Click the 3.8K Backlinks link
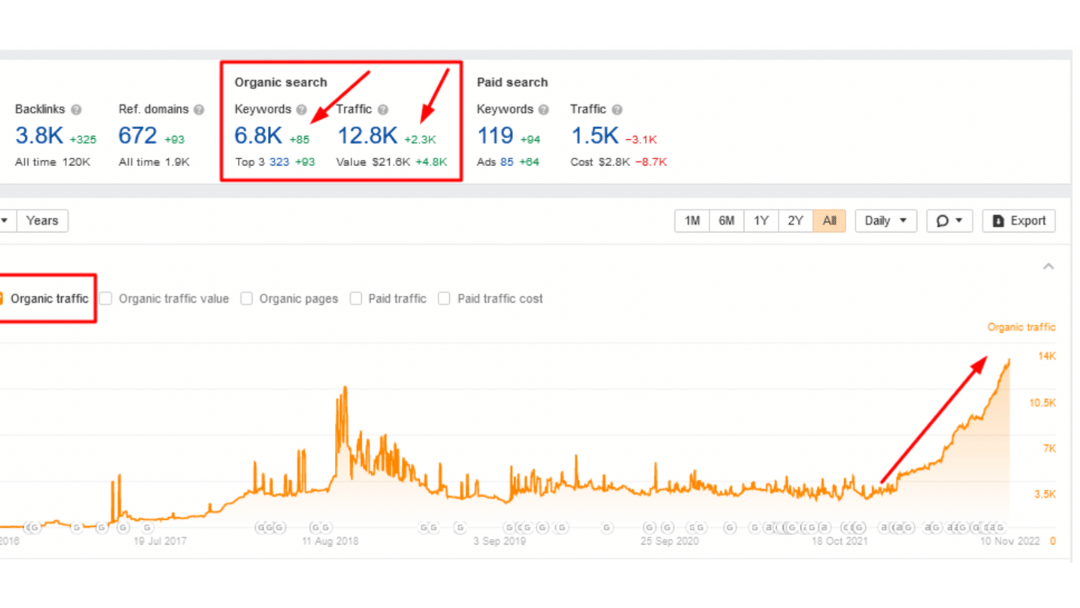1080x608 pixels. (38, 135)
